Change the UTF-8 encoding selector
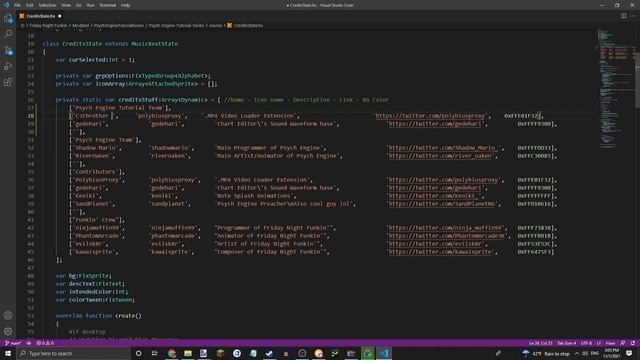Screen dimensions: 640x360 [x=586, y=343]
